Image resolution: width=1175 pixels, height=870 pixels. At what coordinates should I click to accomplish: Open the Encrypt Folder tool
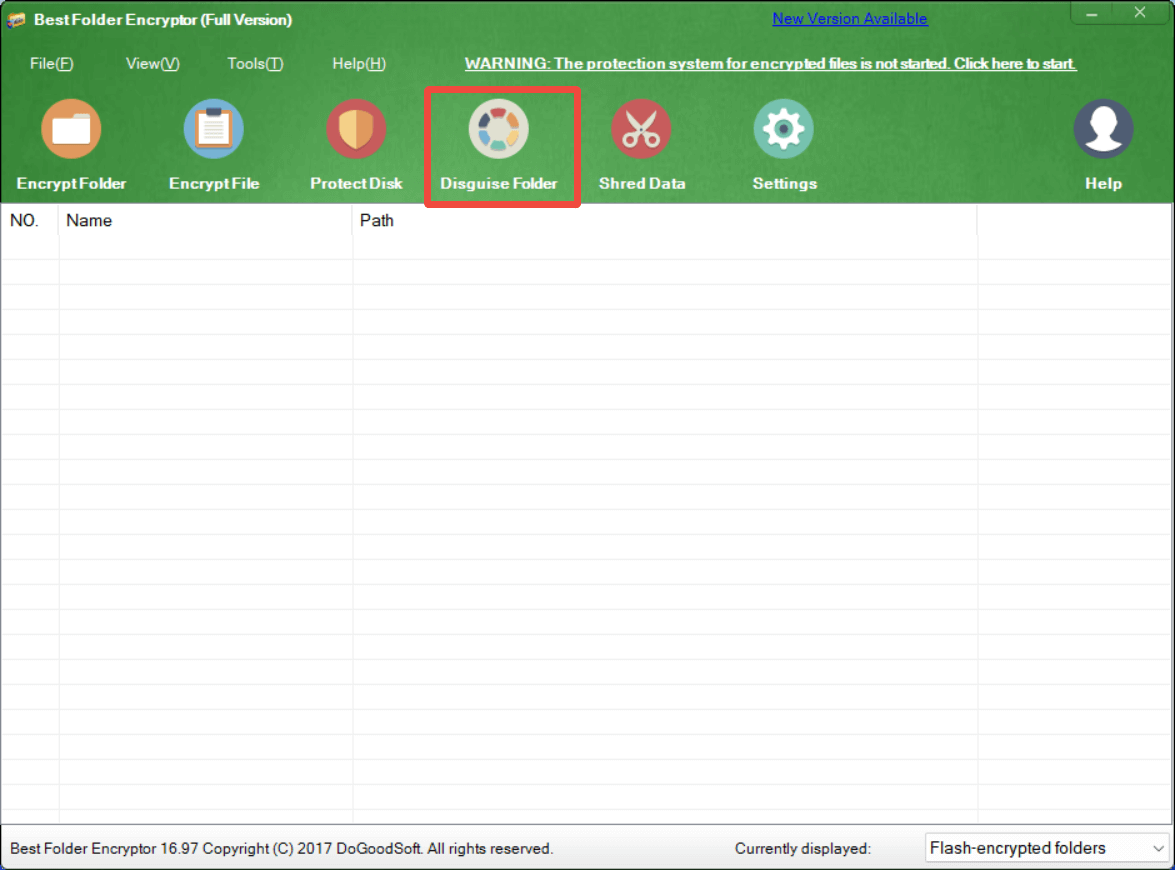[71, 145]
